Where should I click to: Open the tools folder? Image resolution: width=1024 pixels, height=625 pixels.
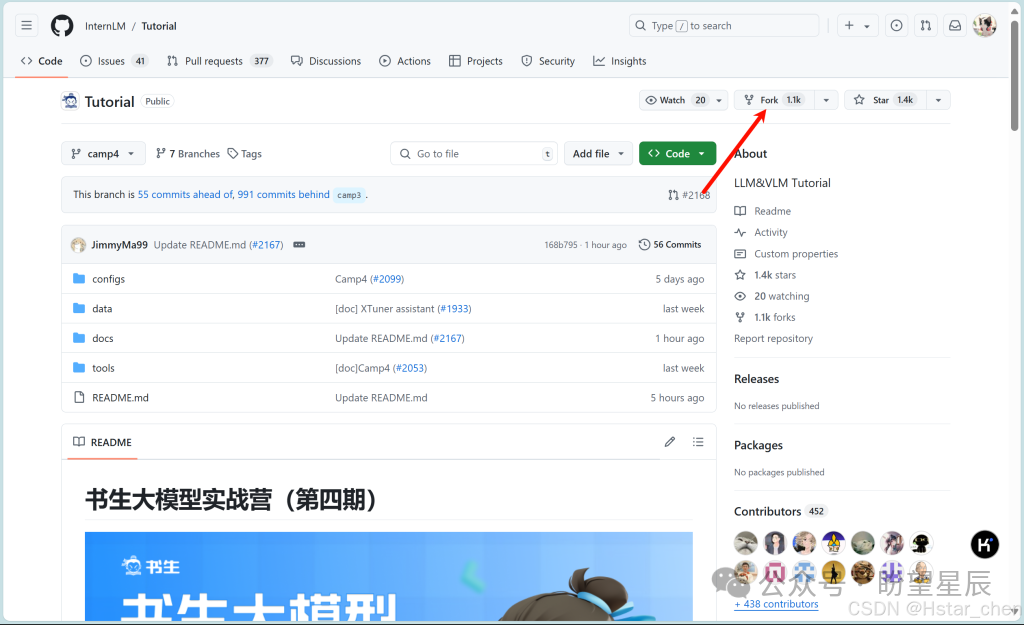point(103,368)
